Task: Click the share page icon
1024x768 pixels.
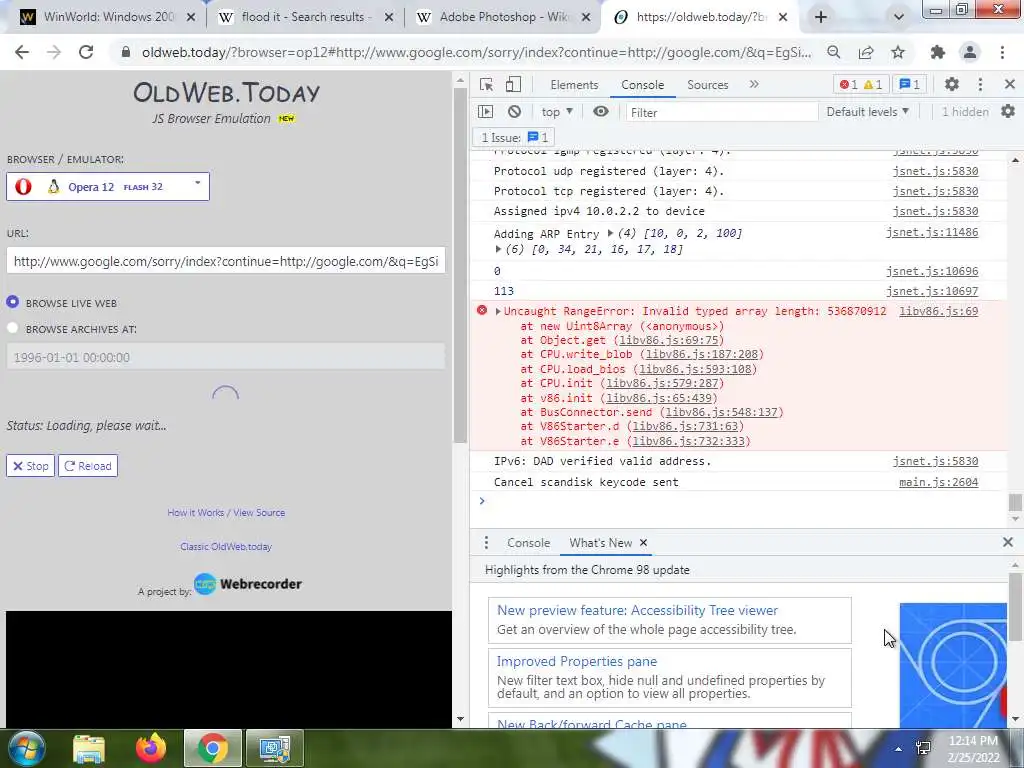Action: pos(866,52)
